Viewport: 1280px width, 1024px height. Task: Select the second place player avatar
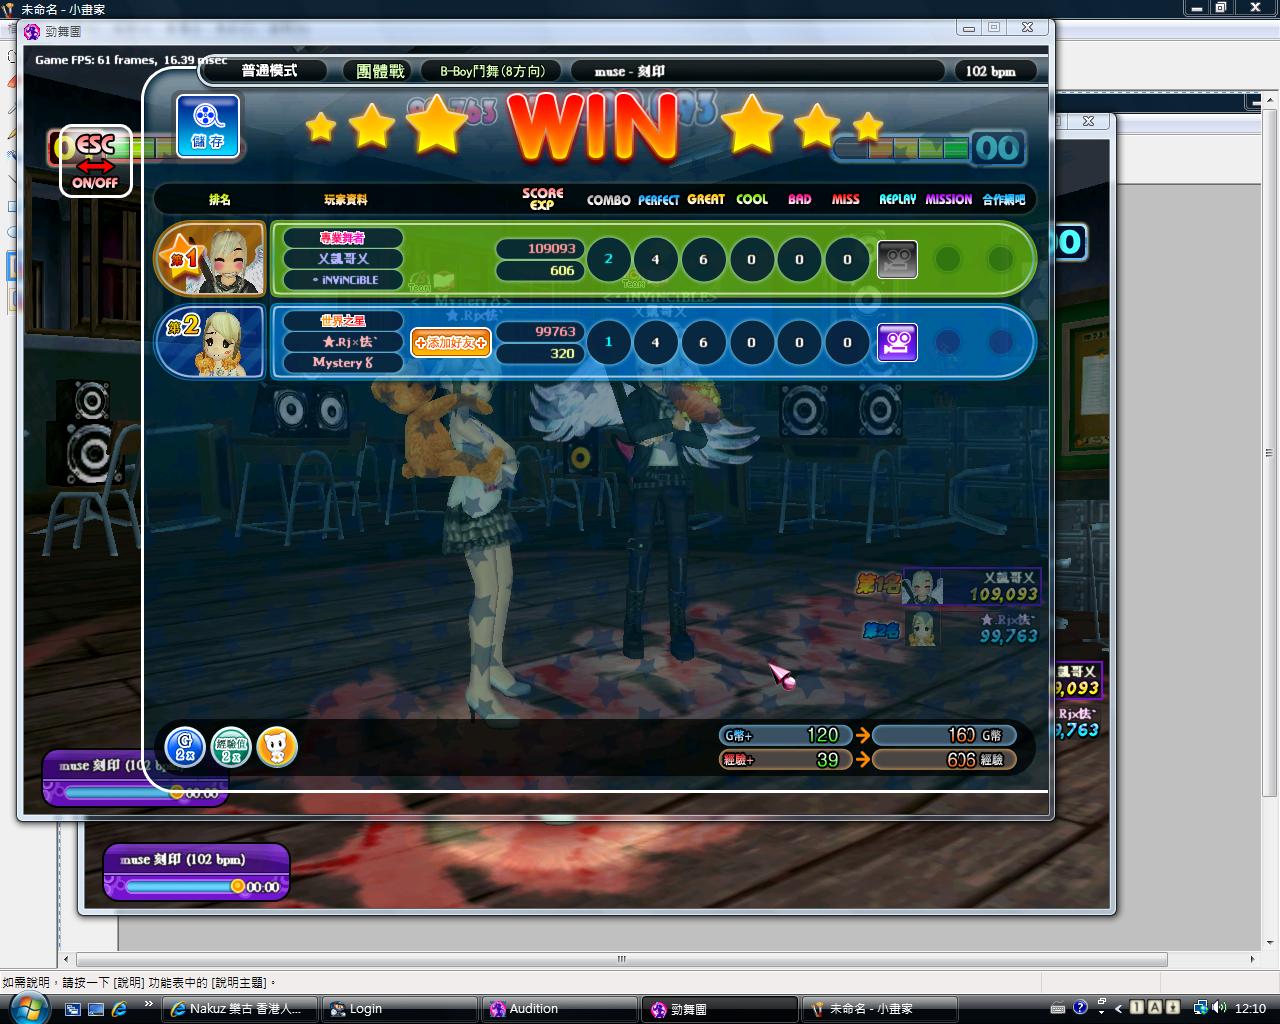point(211,342)
